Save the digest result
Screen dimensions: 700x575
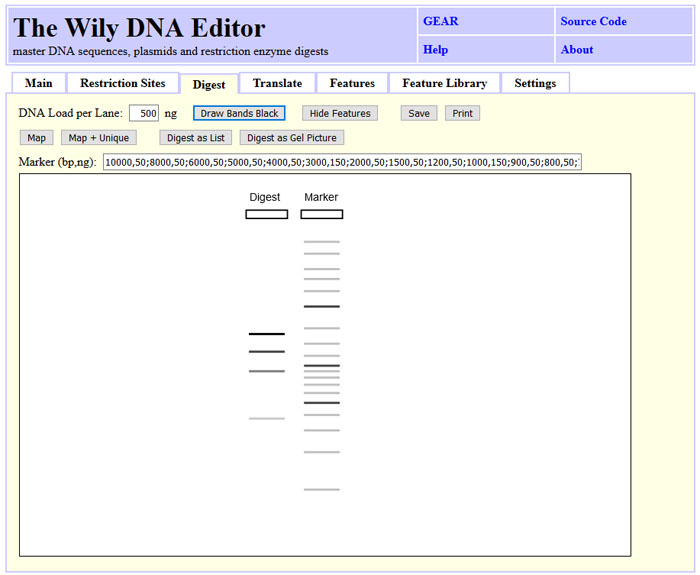419,113
